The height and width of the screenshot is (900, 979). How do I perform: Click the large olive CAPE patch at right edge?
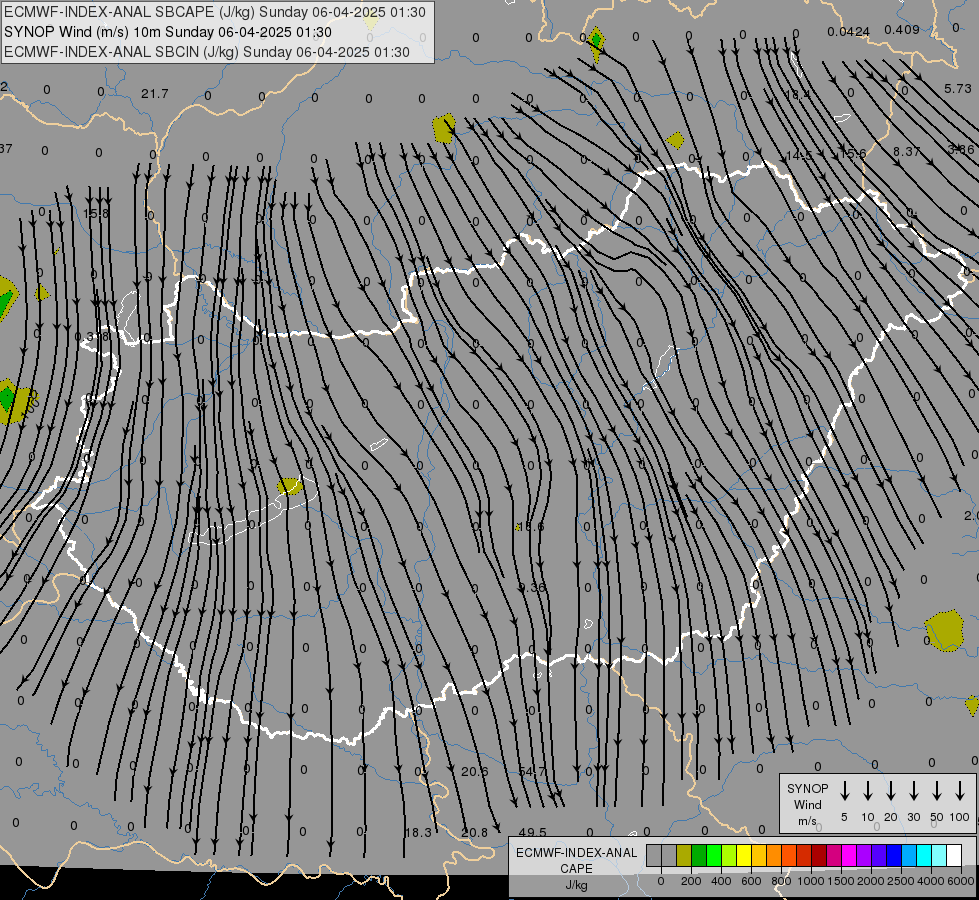[945, 631]
